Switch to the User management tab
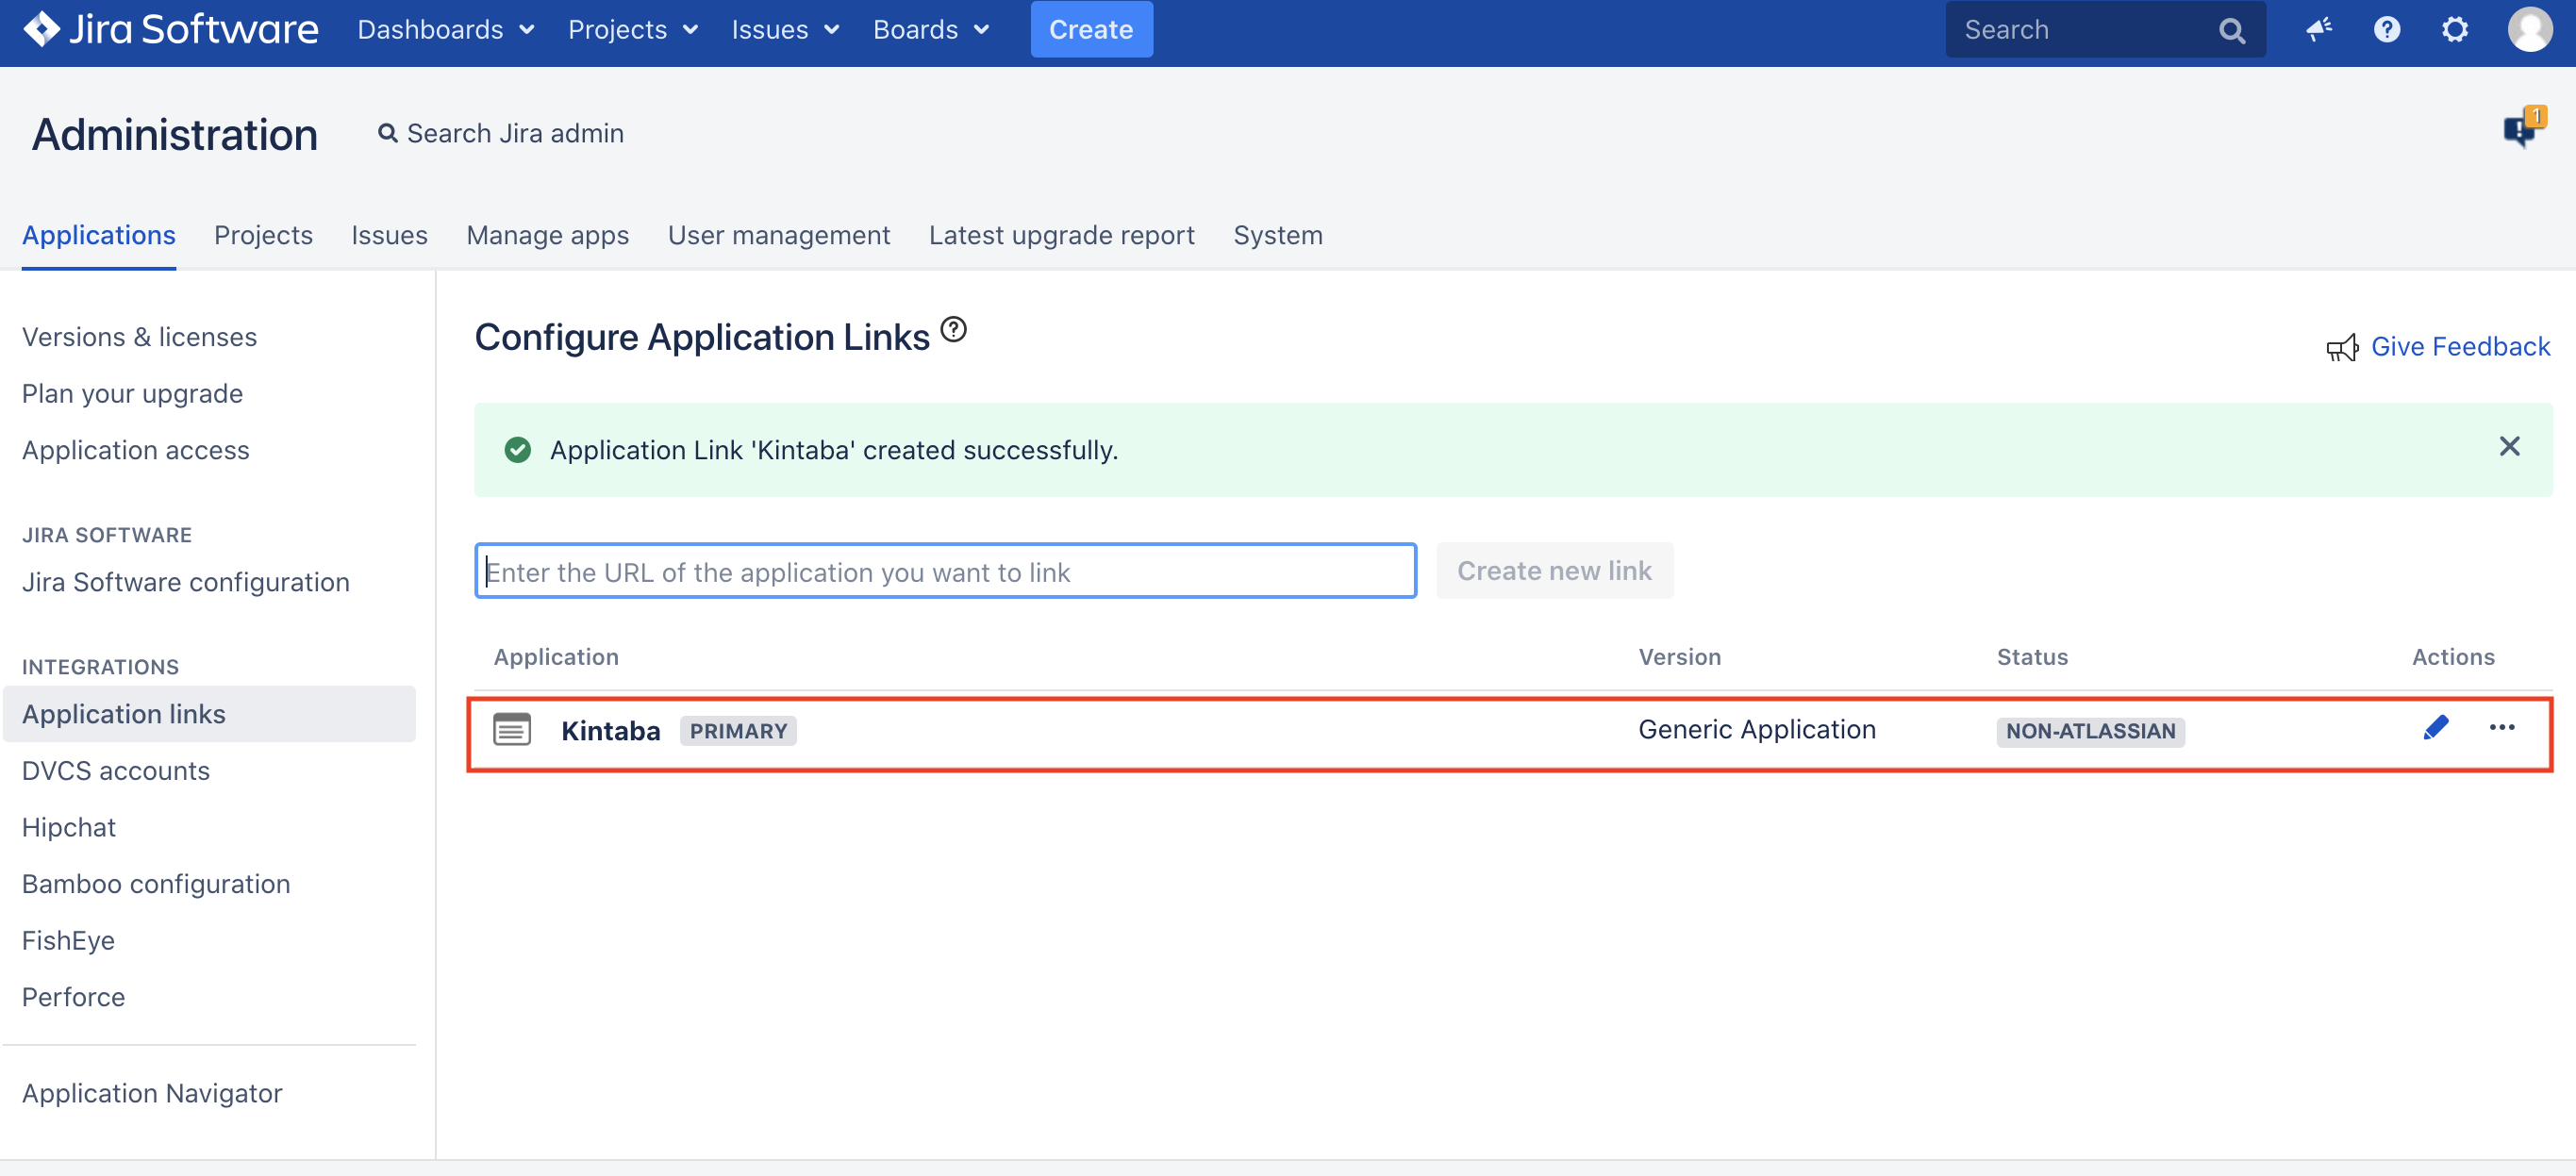 (x=778, y=235)
